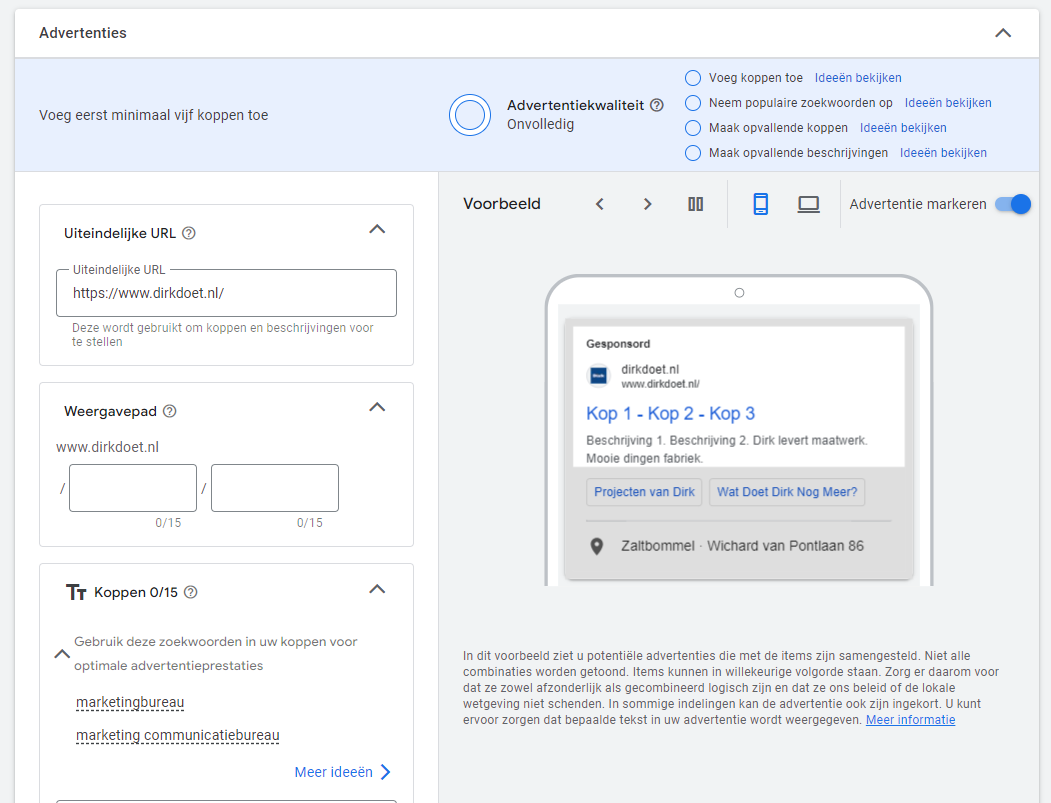Open side-by-side columns preview view
The image size is (1051, 803).
pos(696,204)
